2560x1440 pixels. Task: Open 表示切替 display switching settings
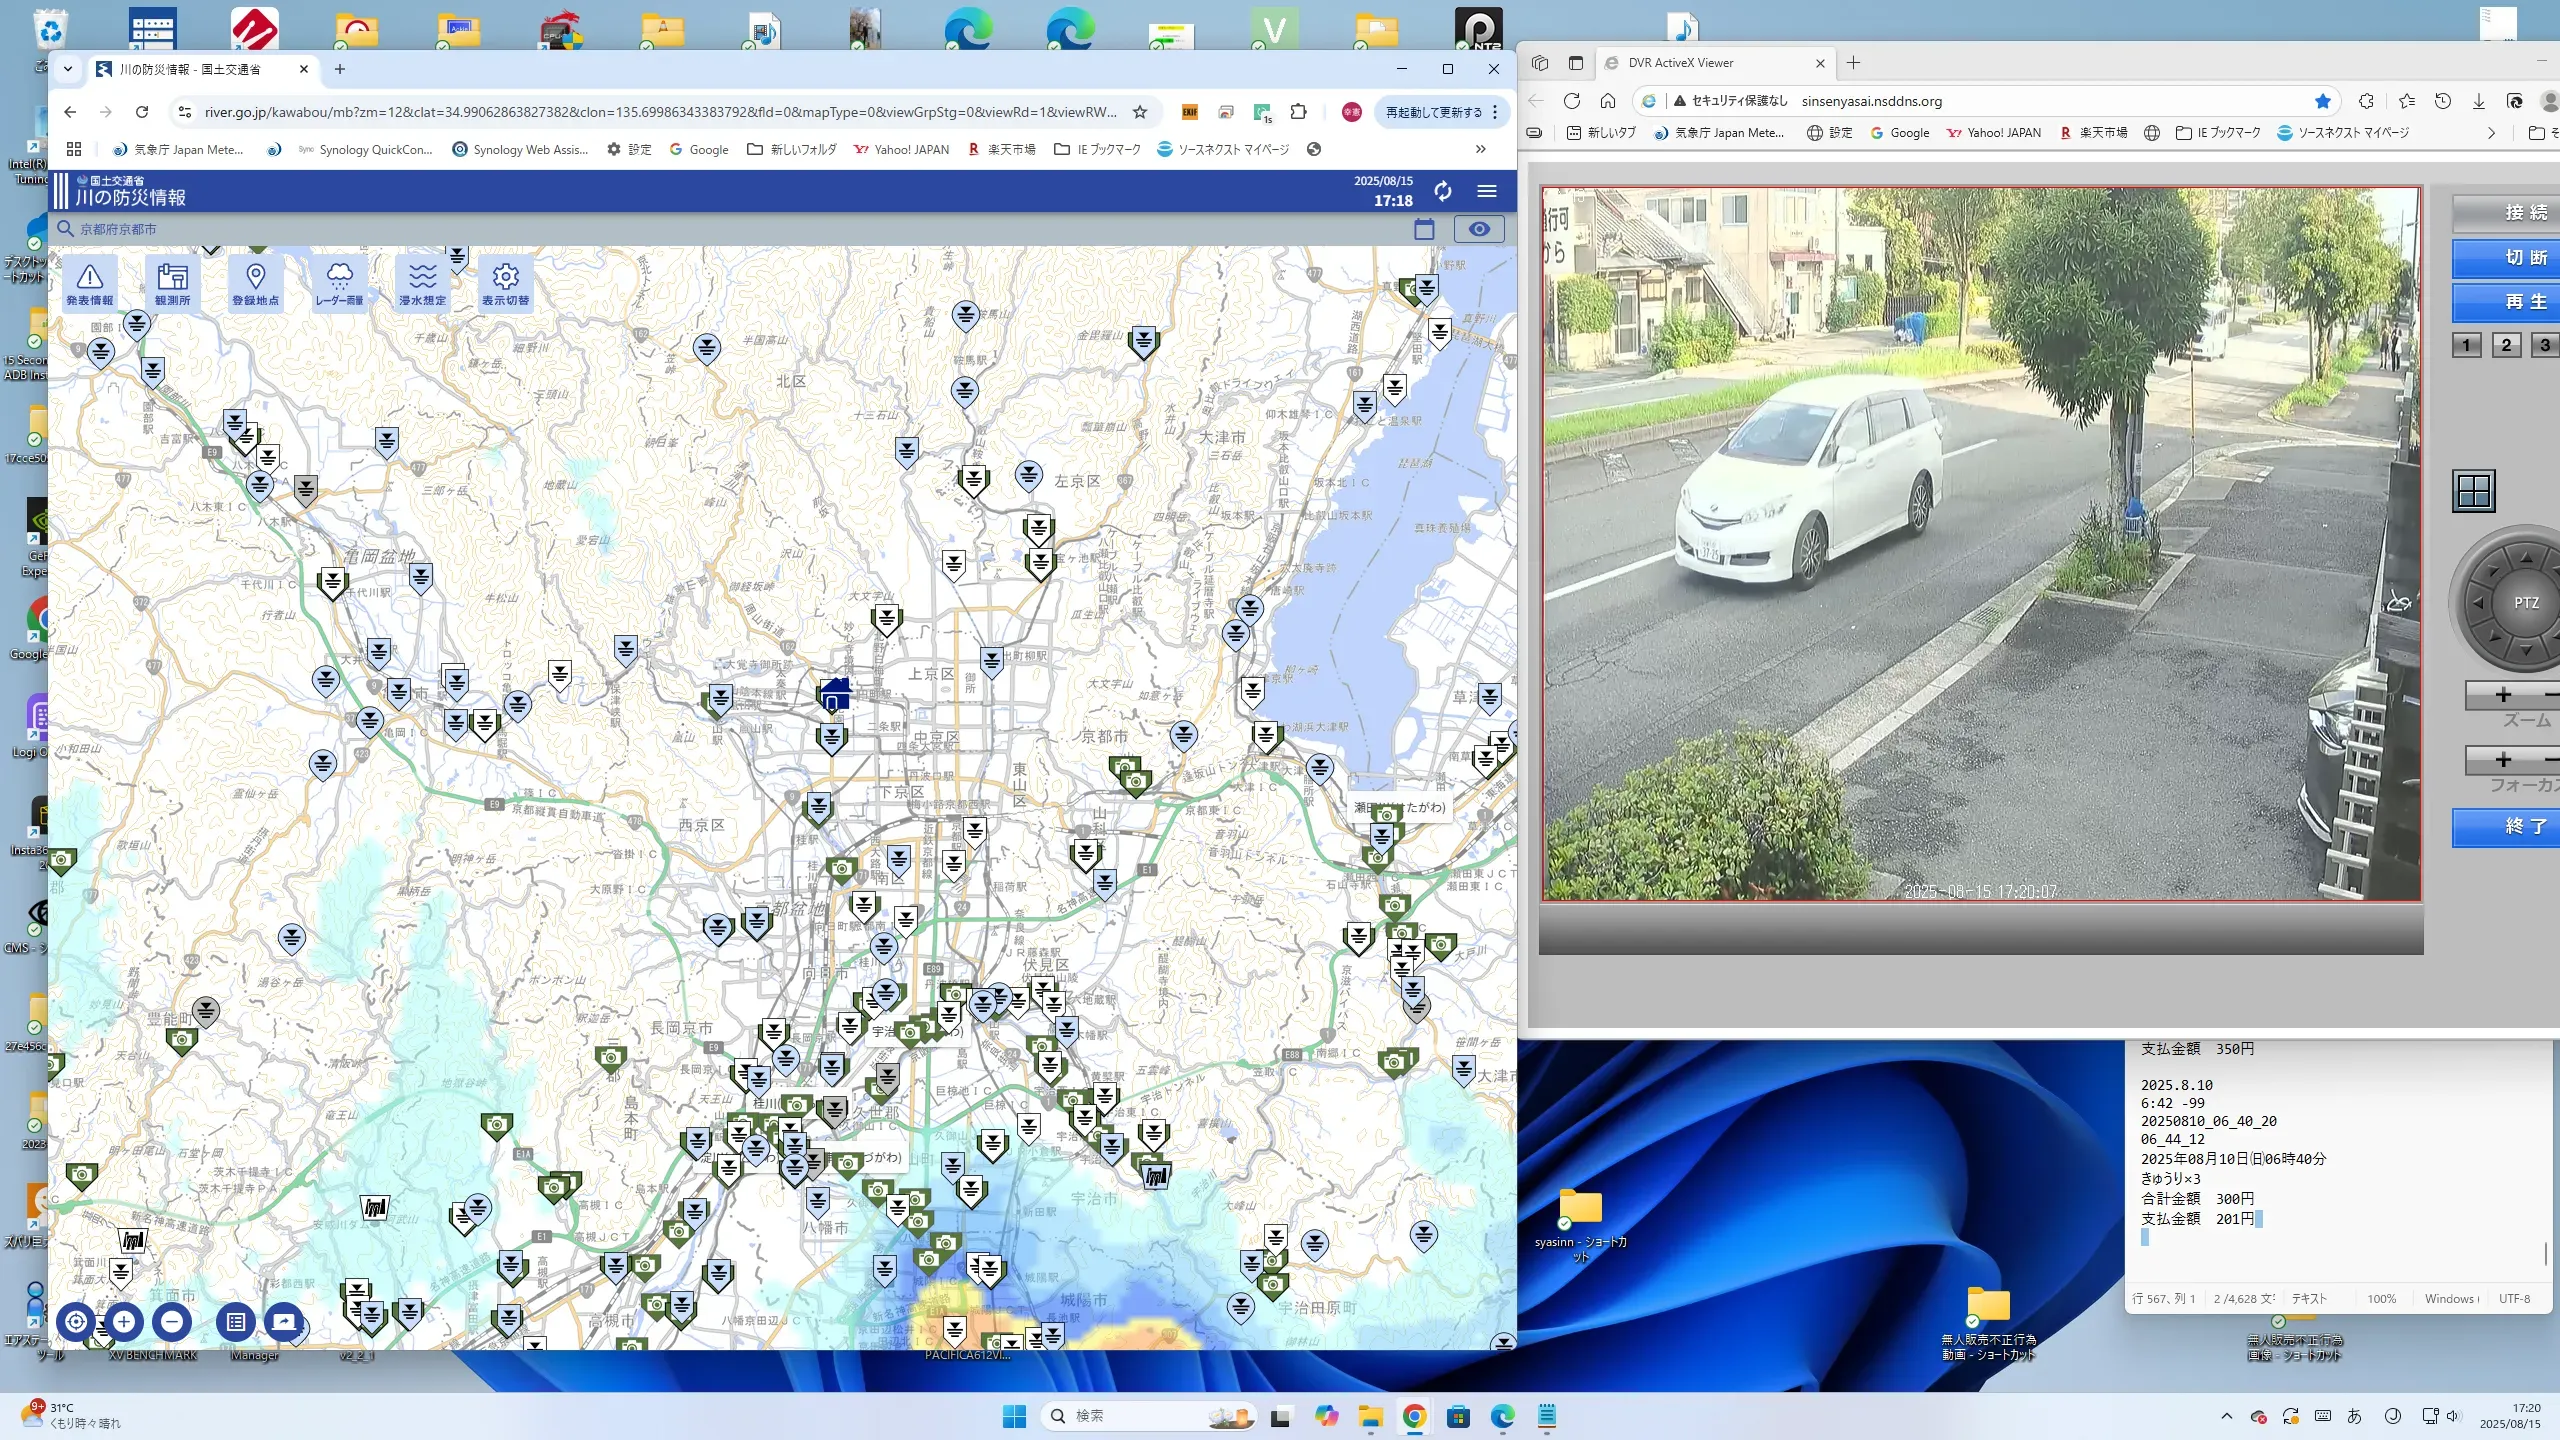[505, 283]
